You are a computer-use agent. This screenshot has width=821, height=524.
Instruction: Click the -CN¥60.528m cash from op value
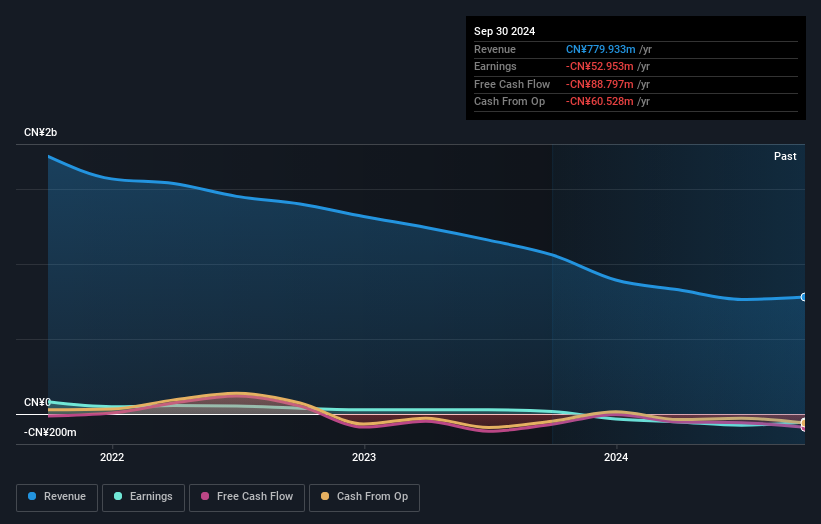(600, 102)
